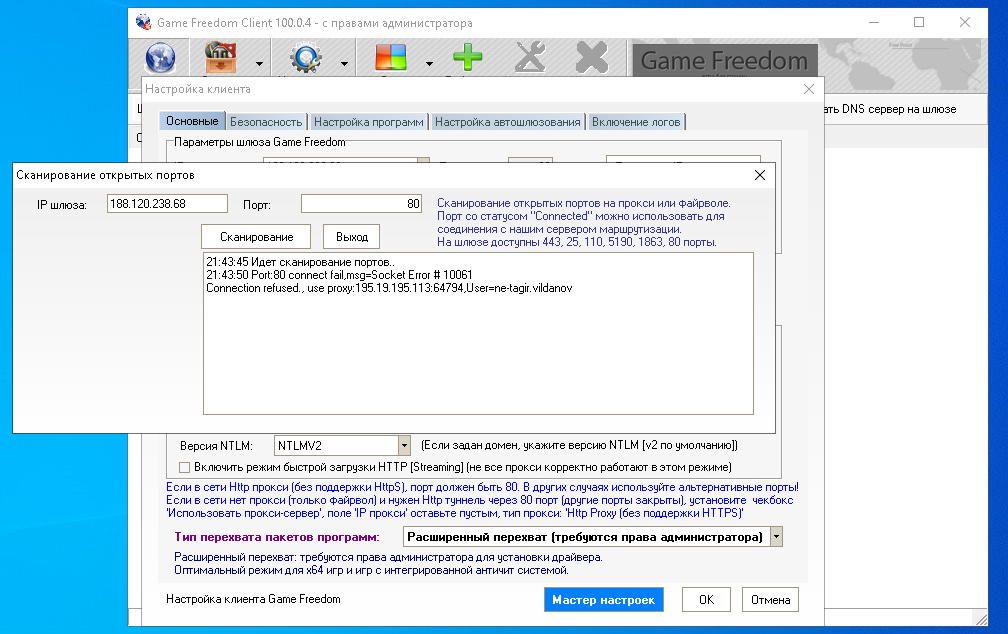The width and height of the screenshot is (1008, 634).
Task: Expand the packet interception type dropdown
Action: 776,537
